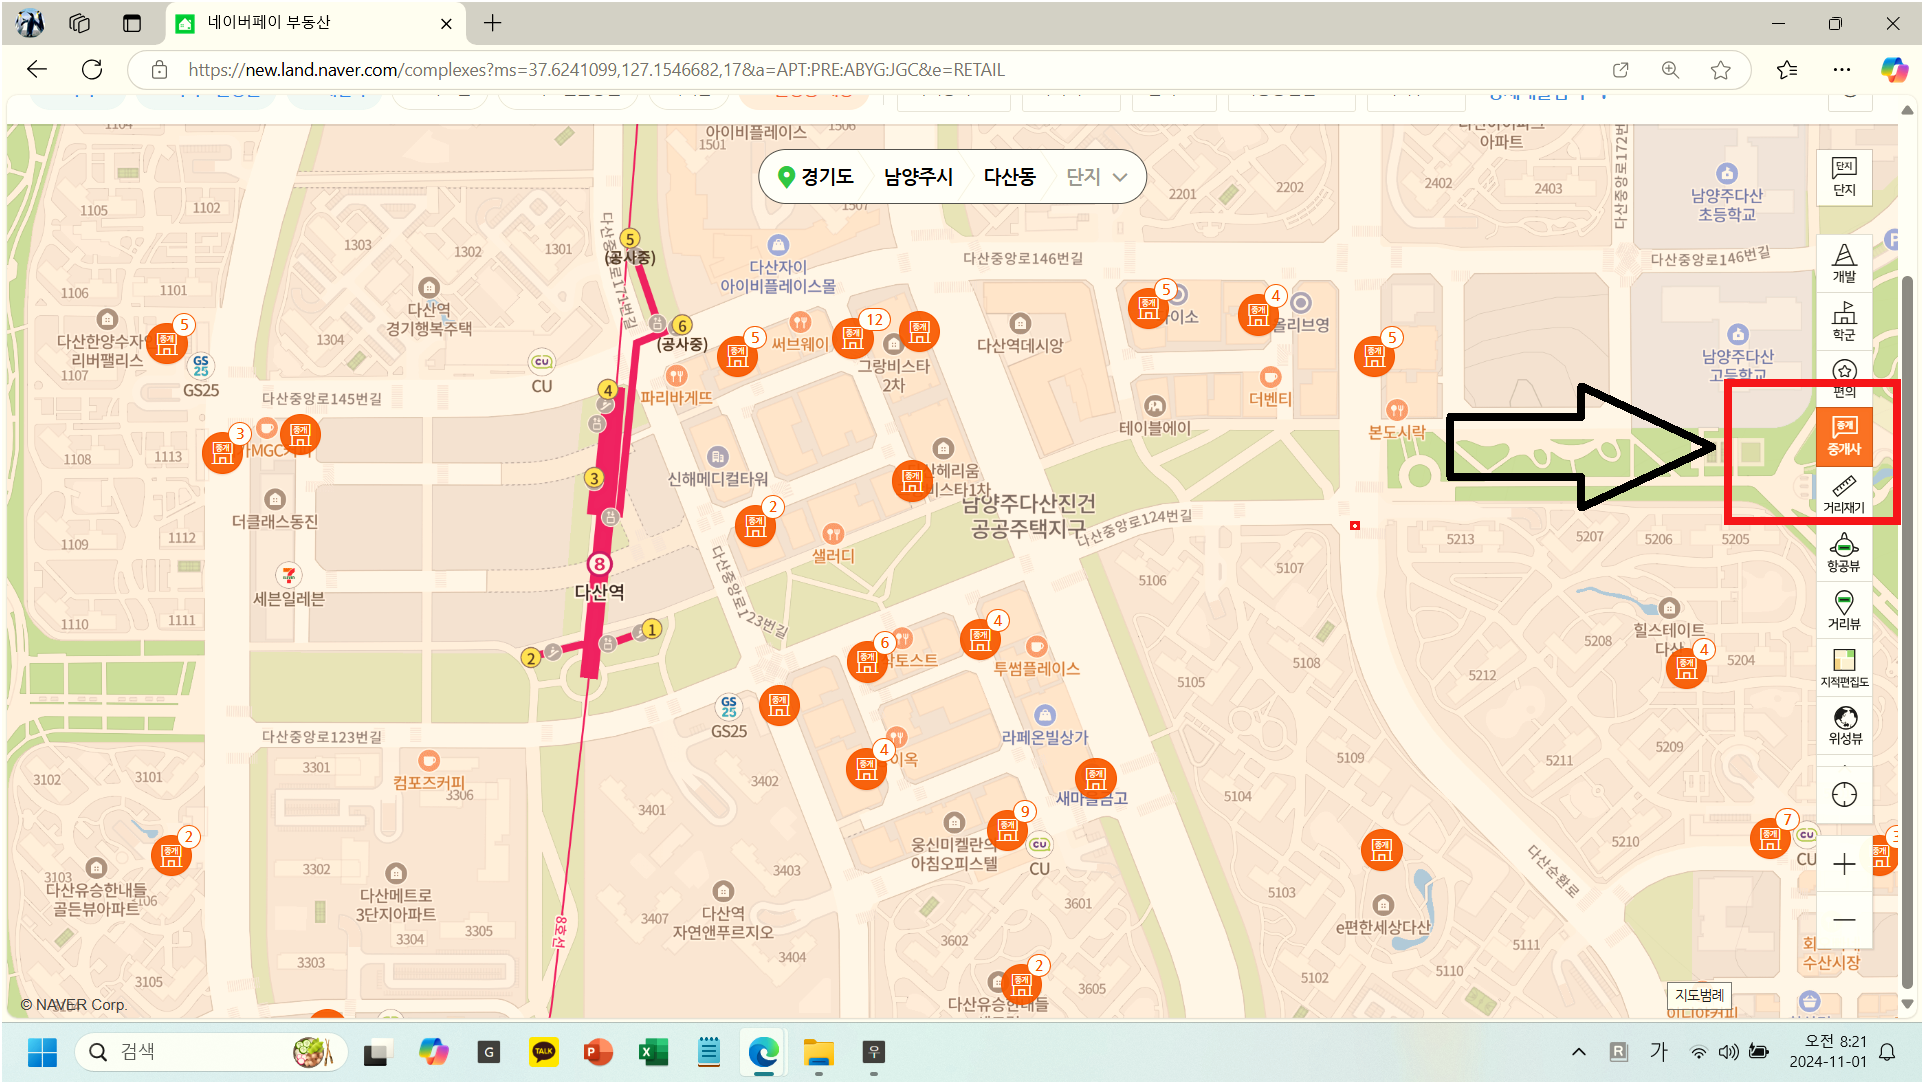The image size is (1924, 1084).
Task: Toggle the 단지 complex markers button
Action: [x=1844, y=177]
